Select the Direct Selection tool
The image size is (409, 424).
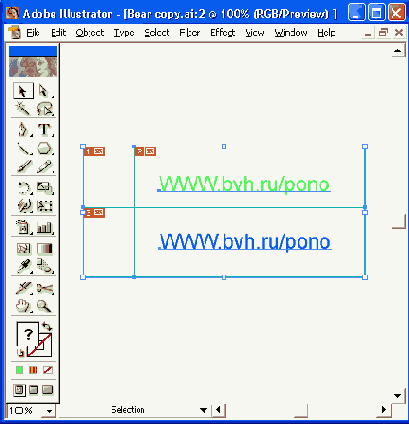tap(44, 91)
